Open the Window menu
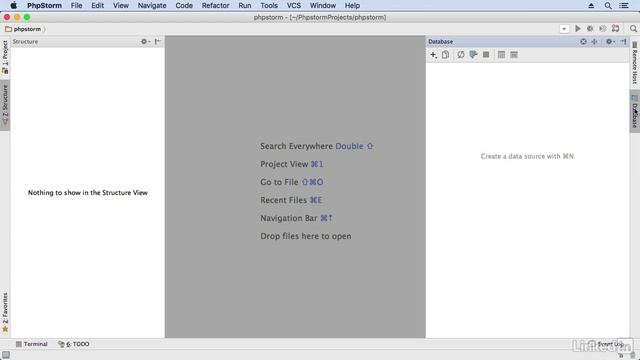 [x=322, y=5]
